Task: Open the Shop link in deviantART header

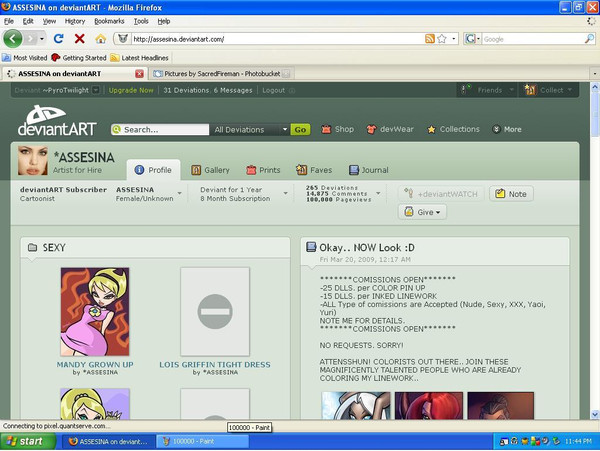Action: pyautogui.click(x=338, y=129)
